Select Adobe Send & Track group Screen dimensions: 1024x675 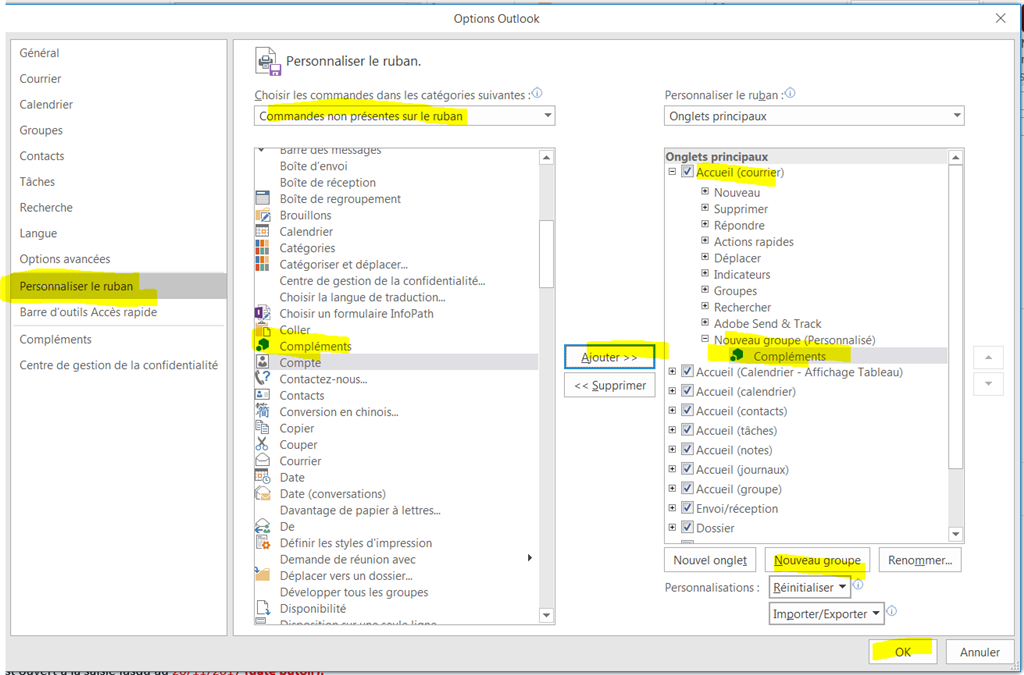(767, 323)
